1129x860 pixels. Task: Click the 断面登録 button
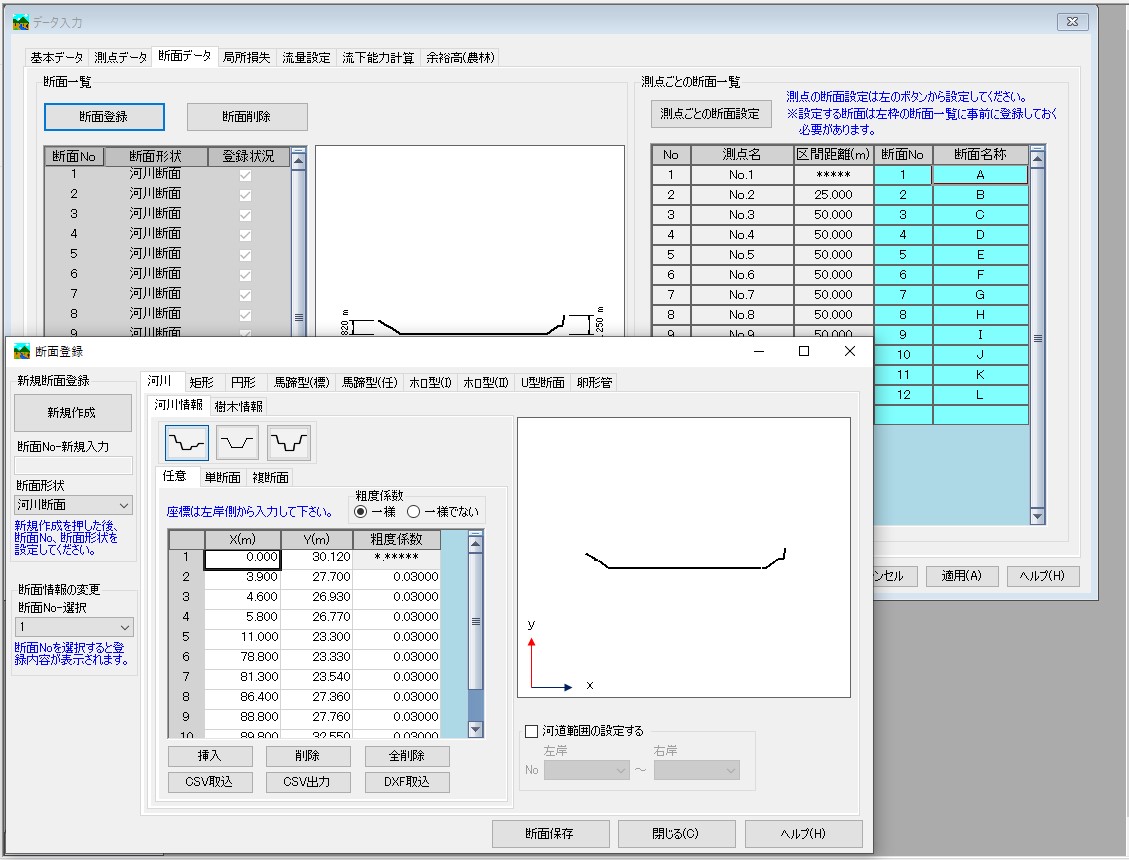pyautogui.click(x=104, y=117)
